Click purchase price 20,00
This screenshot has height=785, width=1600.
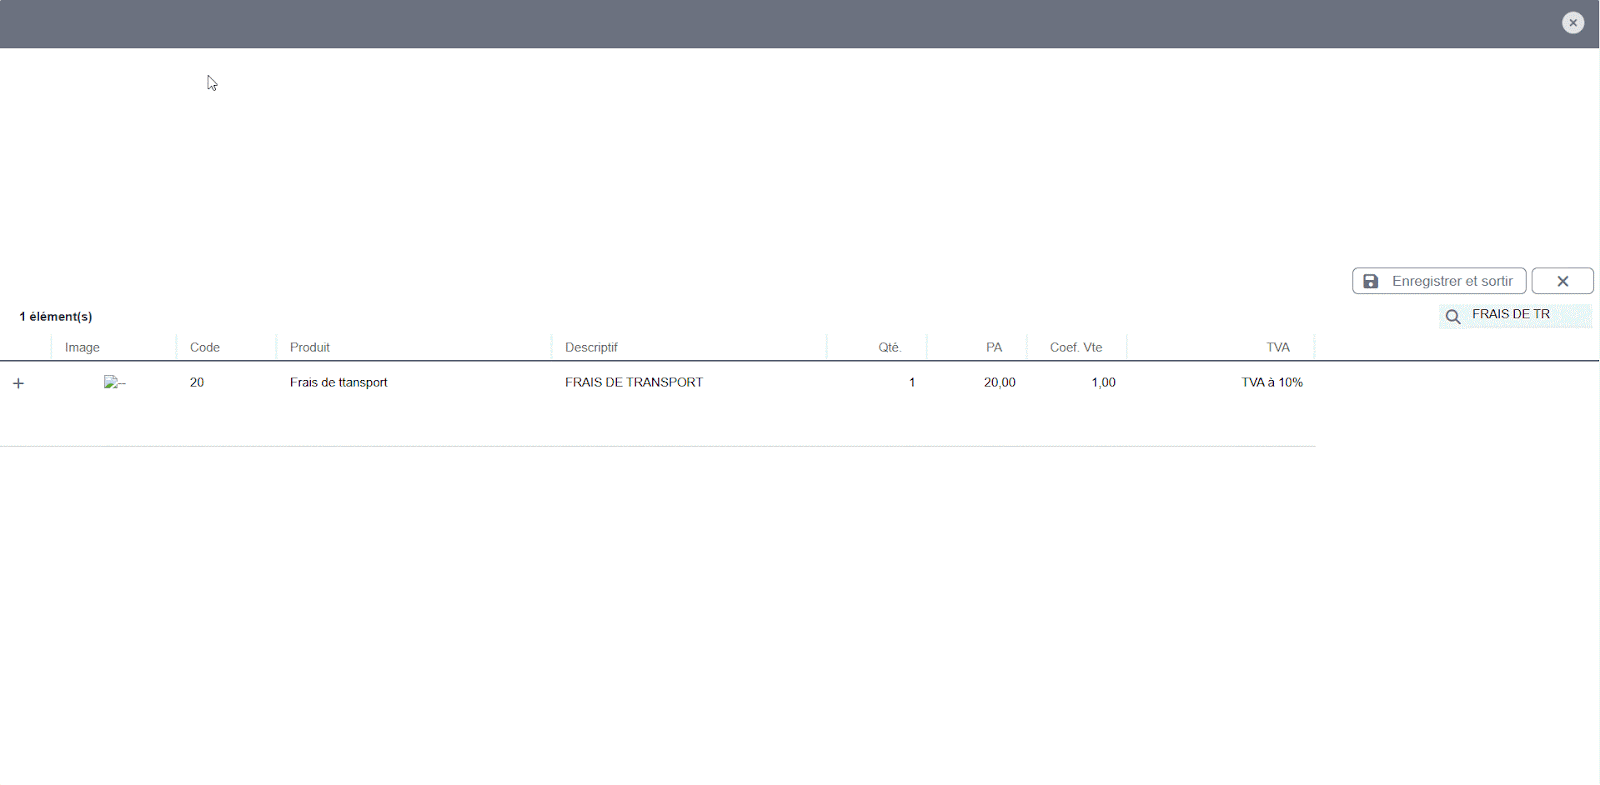1000,382
